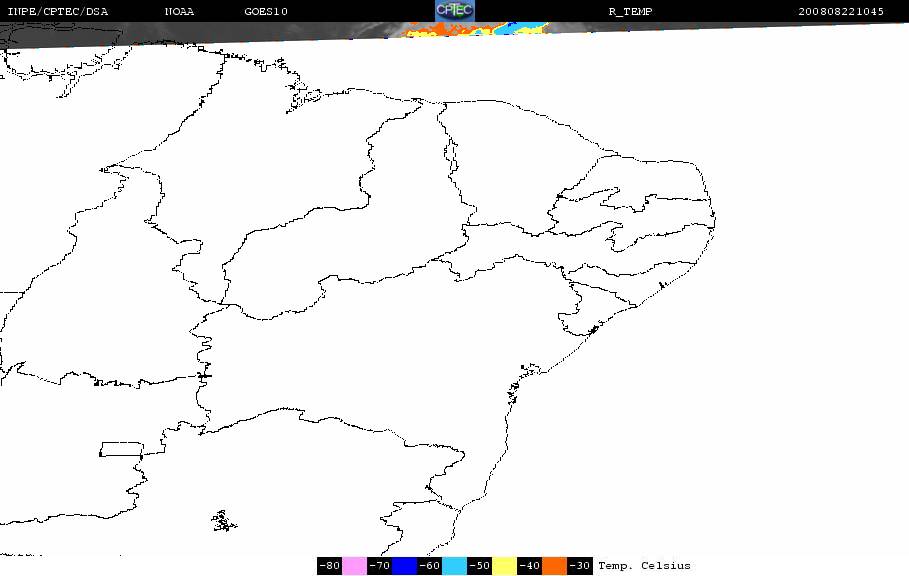Viewport: 909px width, 576px height.
Task: Click the 200808221045 timestamp
Action: coord(841,11)
